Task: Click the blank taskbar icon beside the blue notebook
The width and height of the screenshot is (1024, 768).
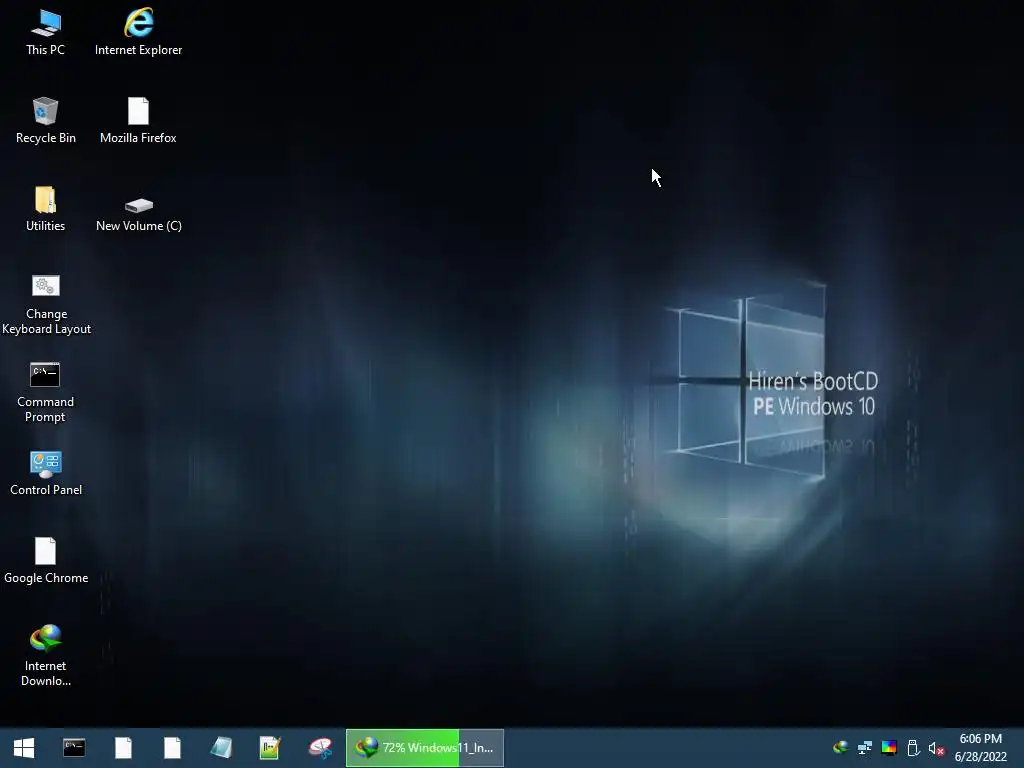Action: click(172, 748)
